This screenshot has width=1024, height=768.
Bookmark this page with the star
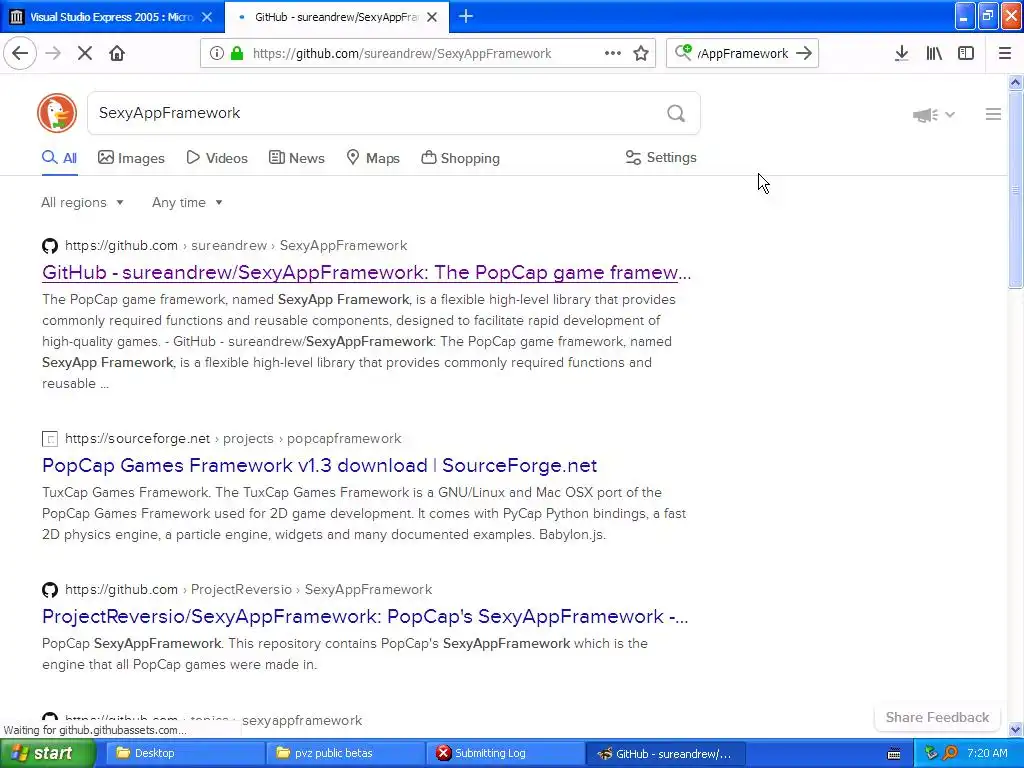[641, 54]
